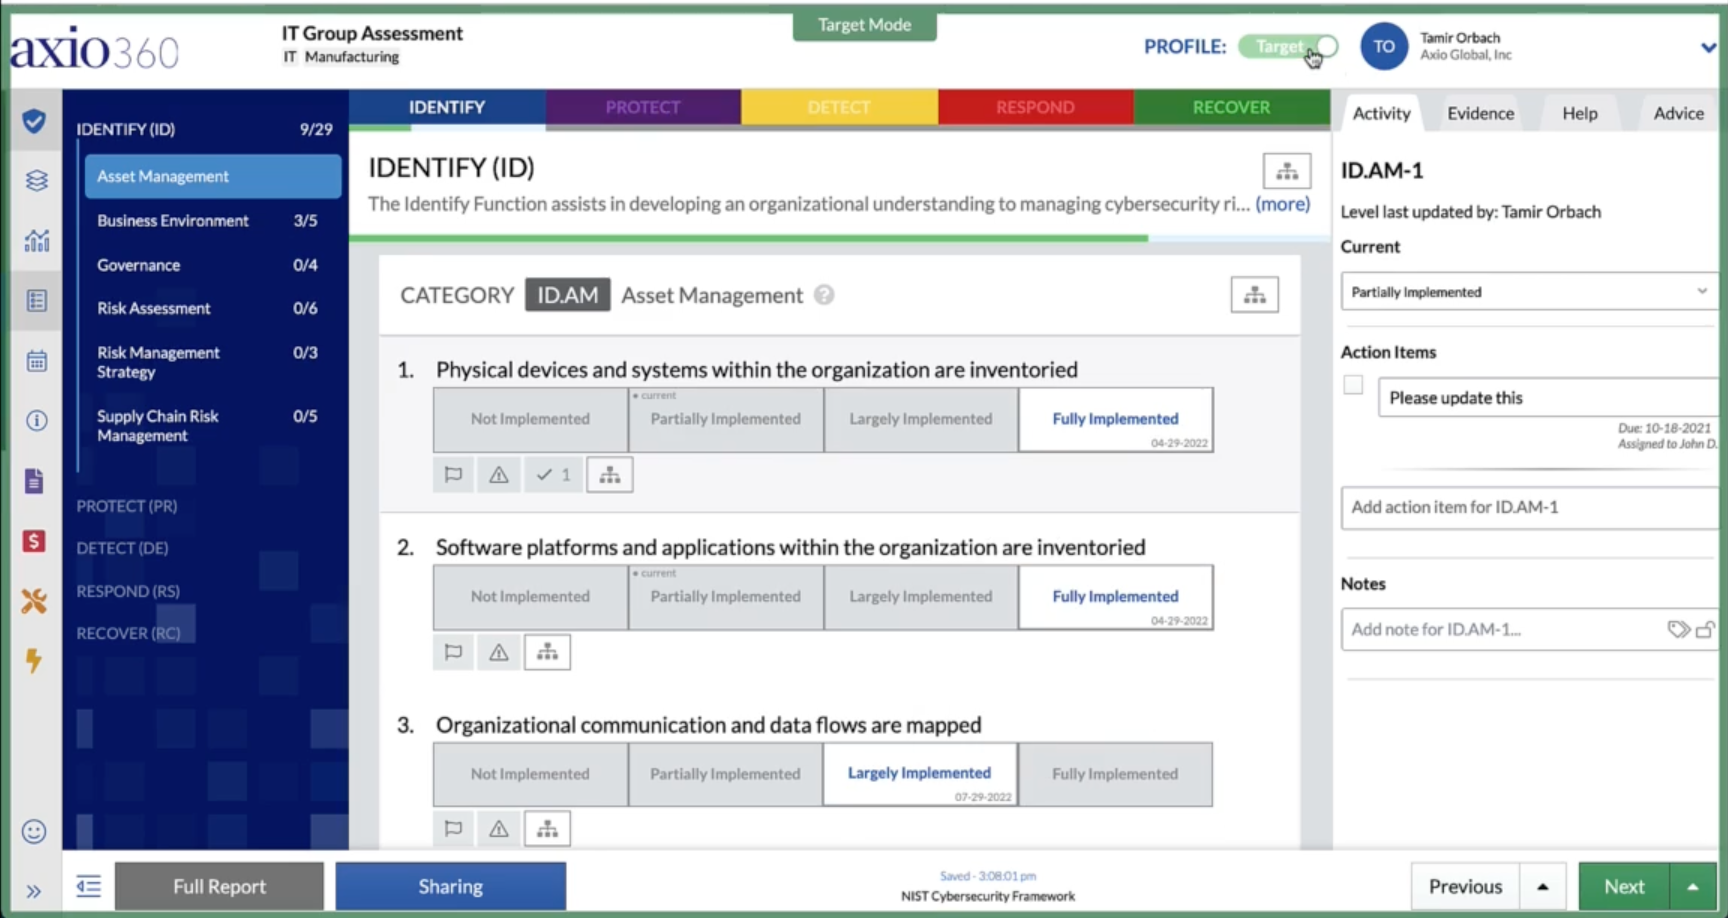Screen dimensions: 1728x918
Task: Expand the user account menu chevron
Action: tap(1708, 47)
